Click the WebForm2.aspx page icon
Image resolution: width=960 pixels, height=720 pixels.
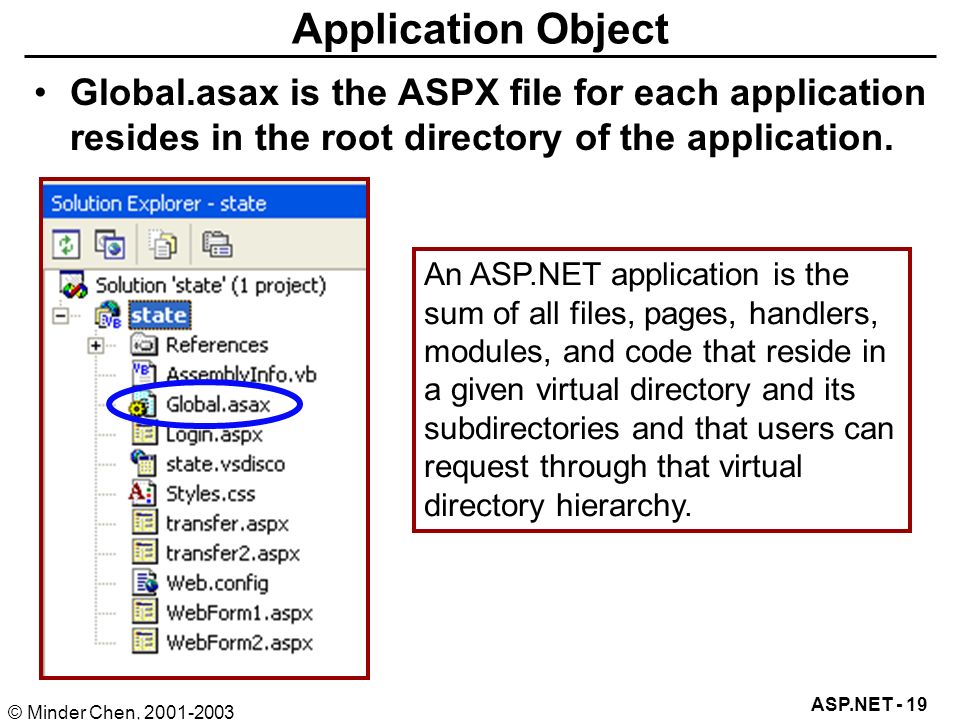click(x=144, y=642)
